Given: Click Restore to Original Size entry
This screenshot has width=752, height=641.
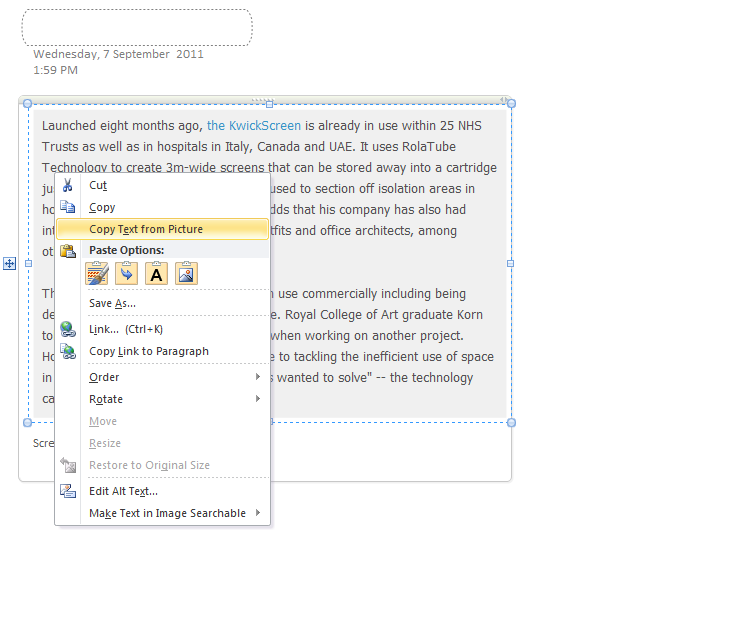Looking at the screenshot, I should [163, 465].
